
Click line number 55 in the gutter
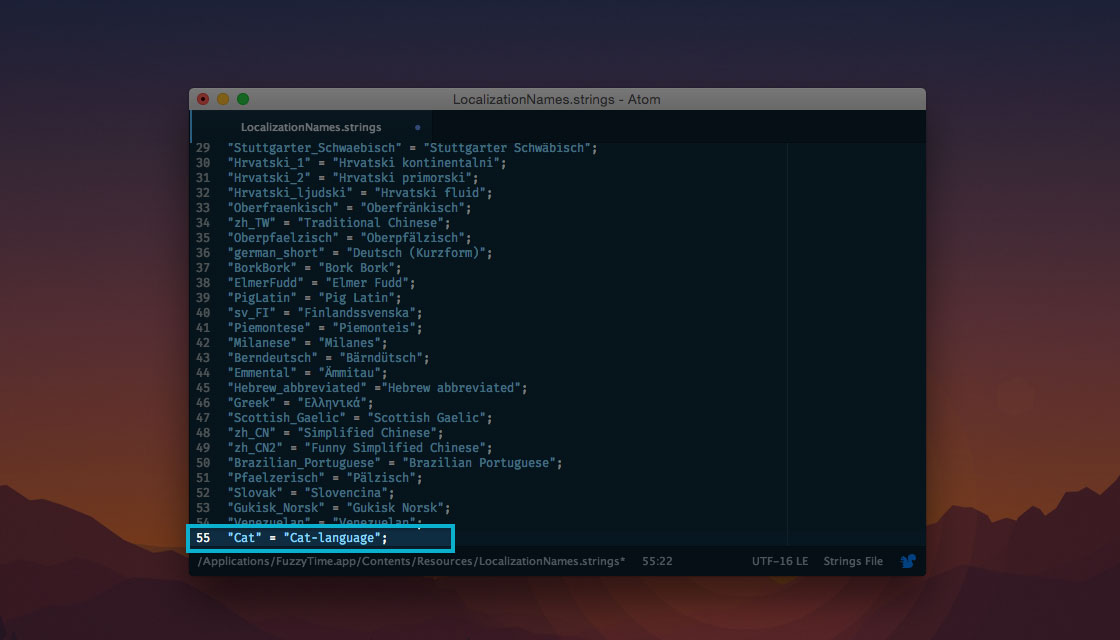[203, 538]
